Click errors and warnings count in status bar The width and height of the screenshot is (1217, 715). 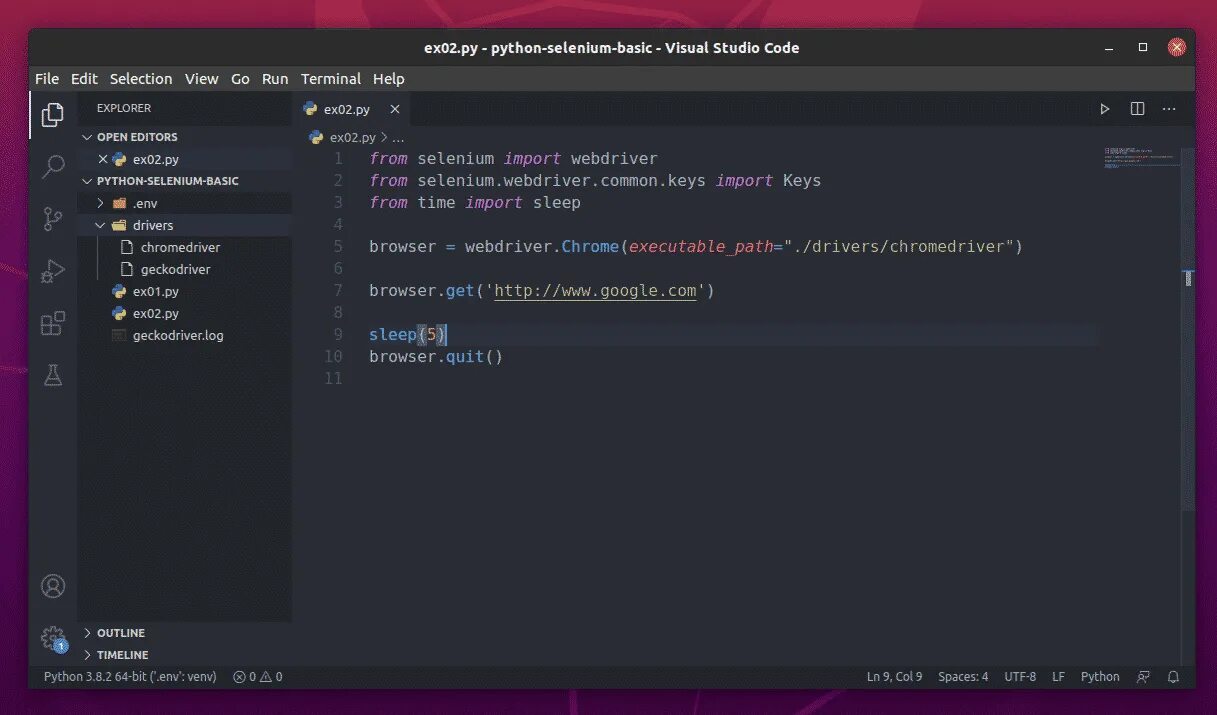point(258,677)
